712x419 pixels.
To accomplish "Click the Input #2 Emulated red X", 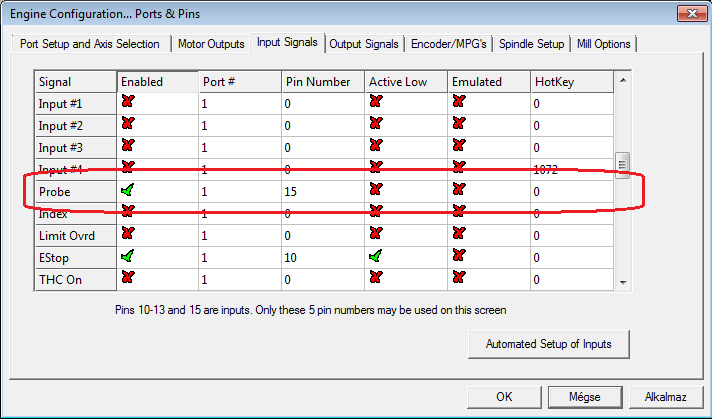I will (458, 124).
